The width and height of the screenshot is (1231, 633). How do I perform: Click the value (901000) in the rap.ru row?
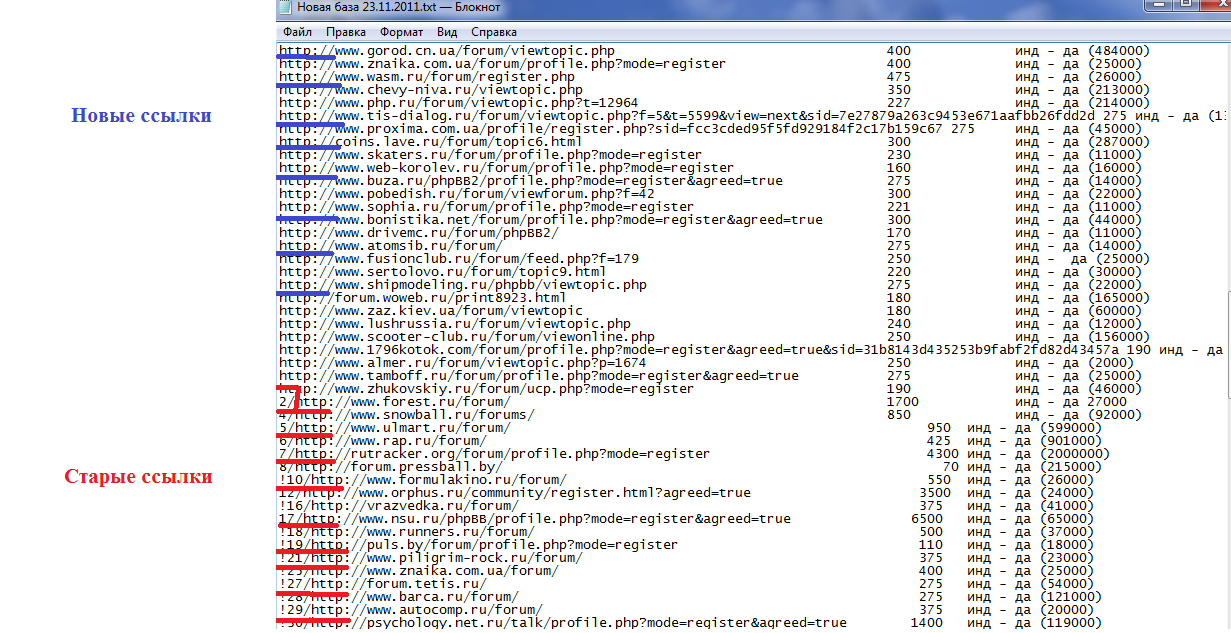pos(1071,441)
